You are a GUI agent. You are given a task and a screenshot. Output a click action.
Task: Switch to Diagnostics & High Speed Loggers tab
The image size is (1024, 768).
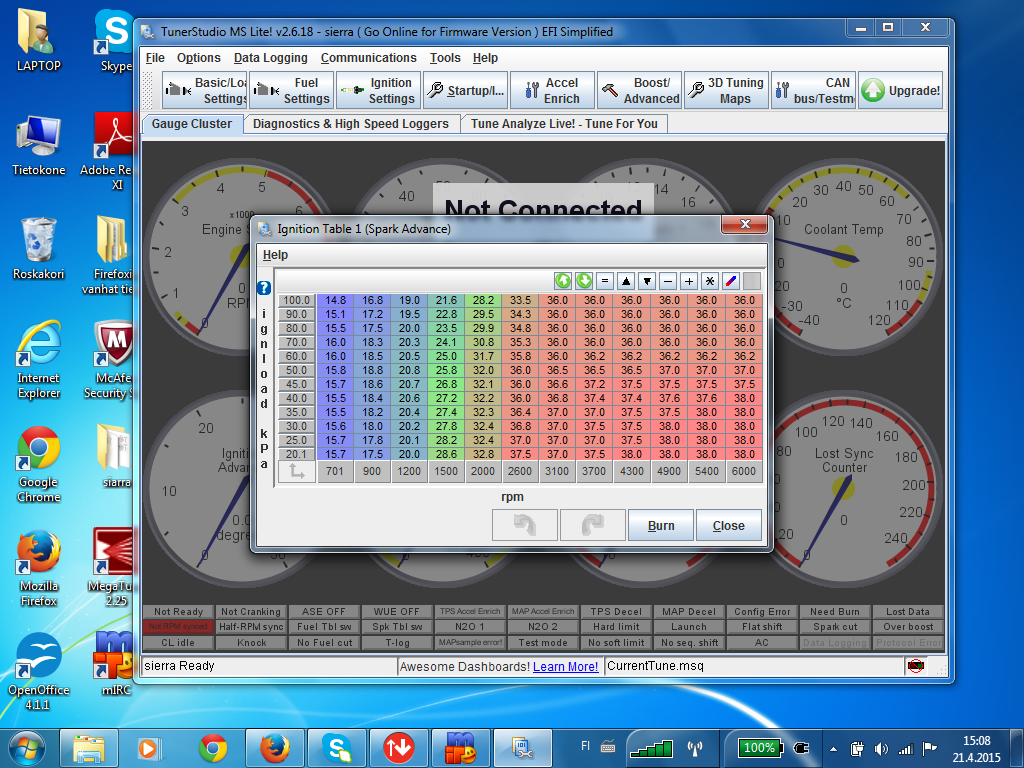pyautogui.click(x=351, y=123)
